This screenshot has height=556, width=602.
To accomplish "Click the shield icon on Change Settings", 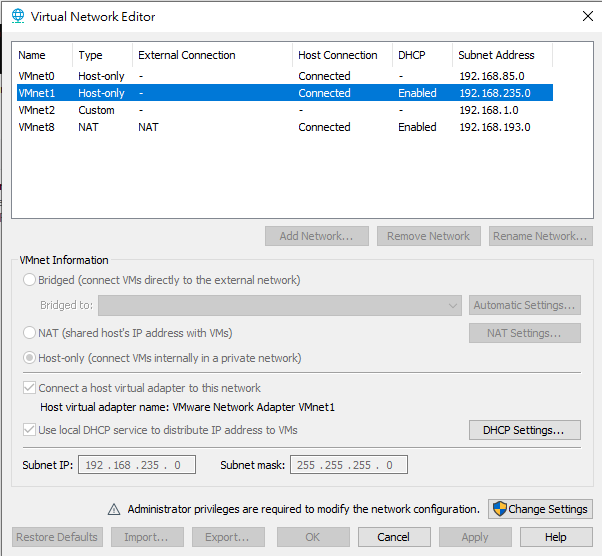I will coord(498,509).
